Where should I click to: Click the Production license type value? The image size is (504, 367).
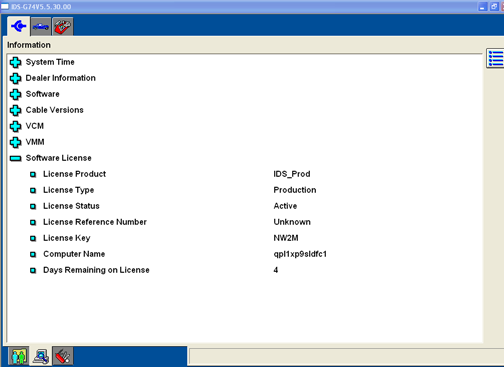click(x=295, y=190)
